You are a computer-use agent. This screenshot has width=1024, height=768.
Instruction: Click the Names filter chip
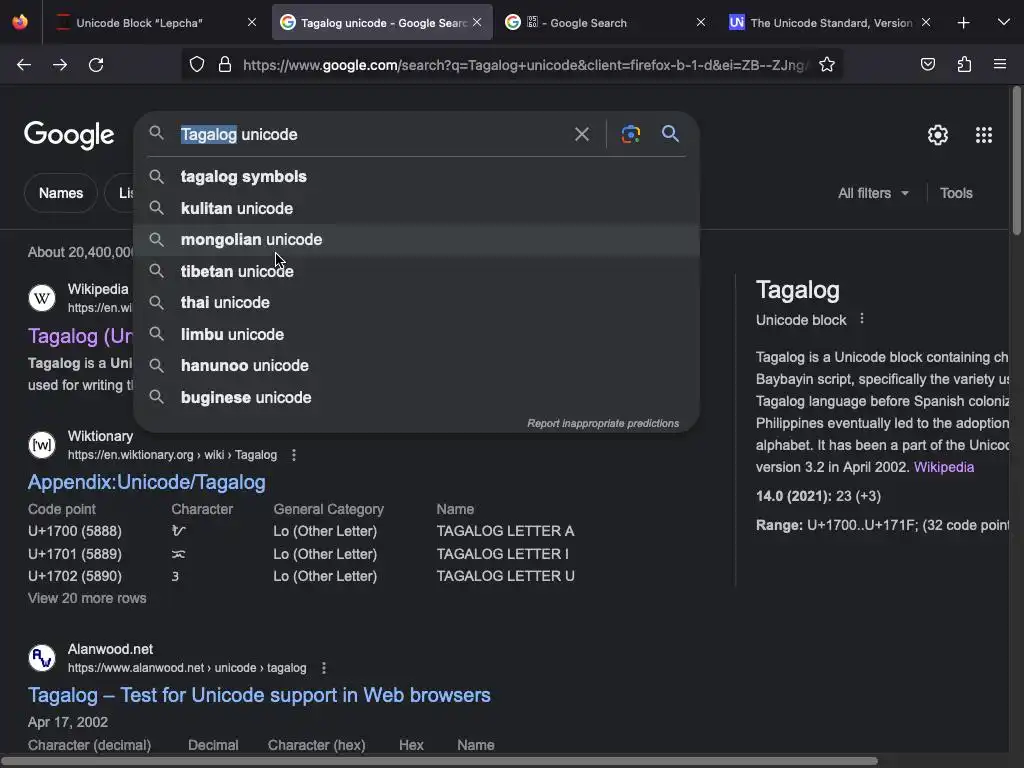[61, 193]
